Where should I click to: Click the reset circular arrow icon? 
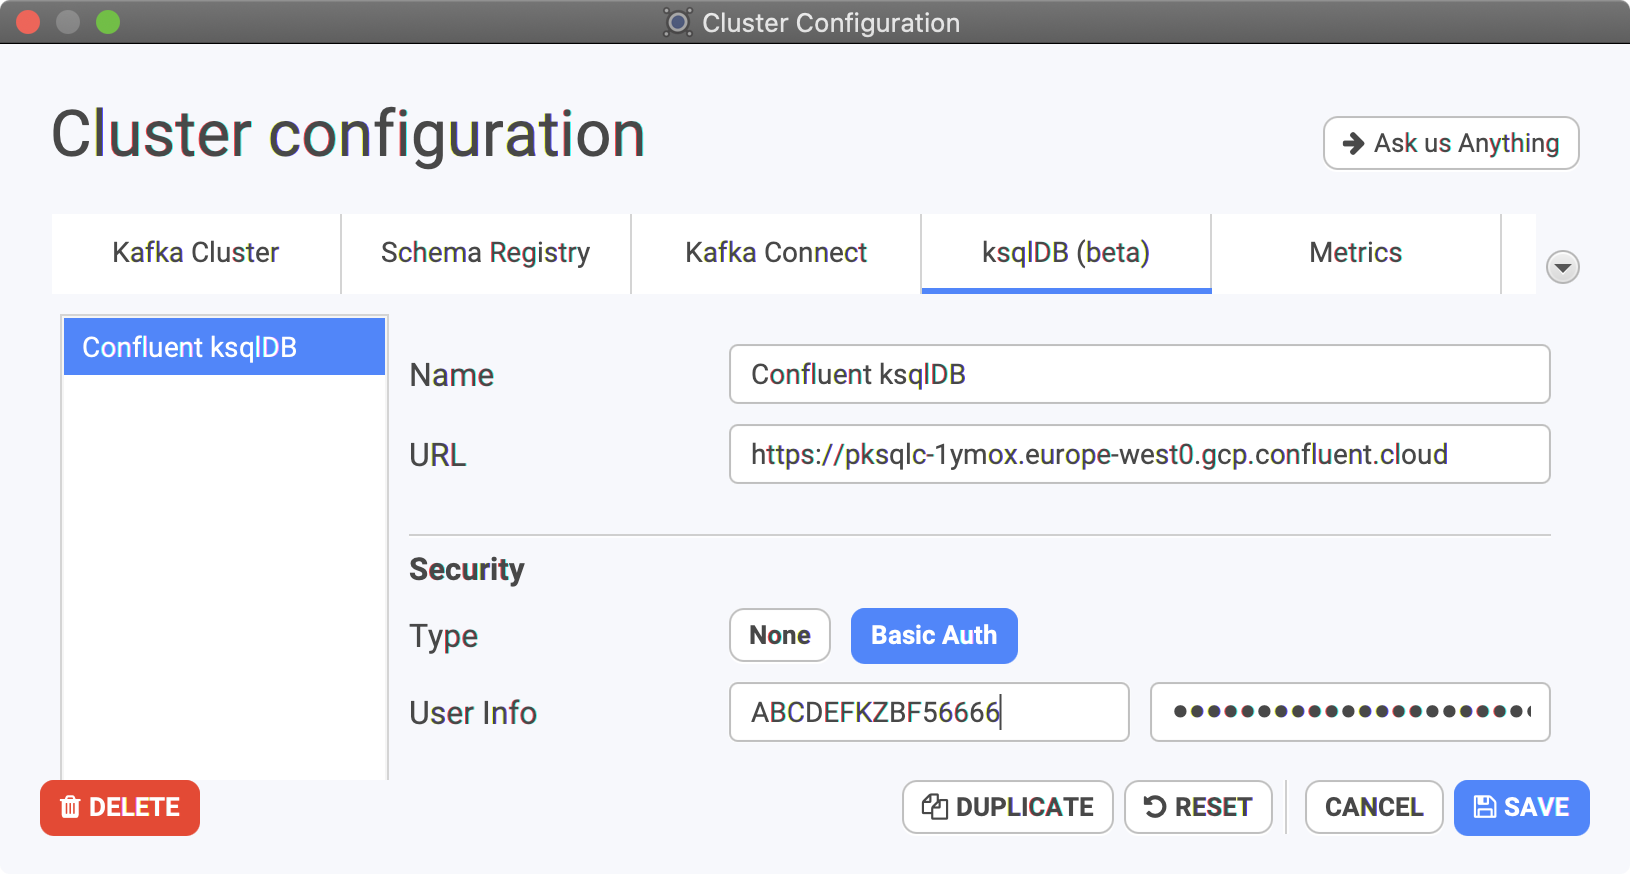1155,807
